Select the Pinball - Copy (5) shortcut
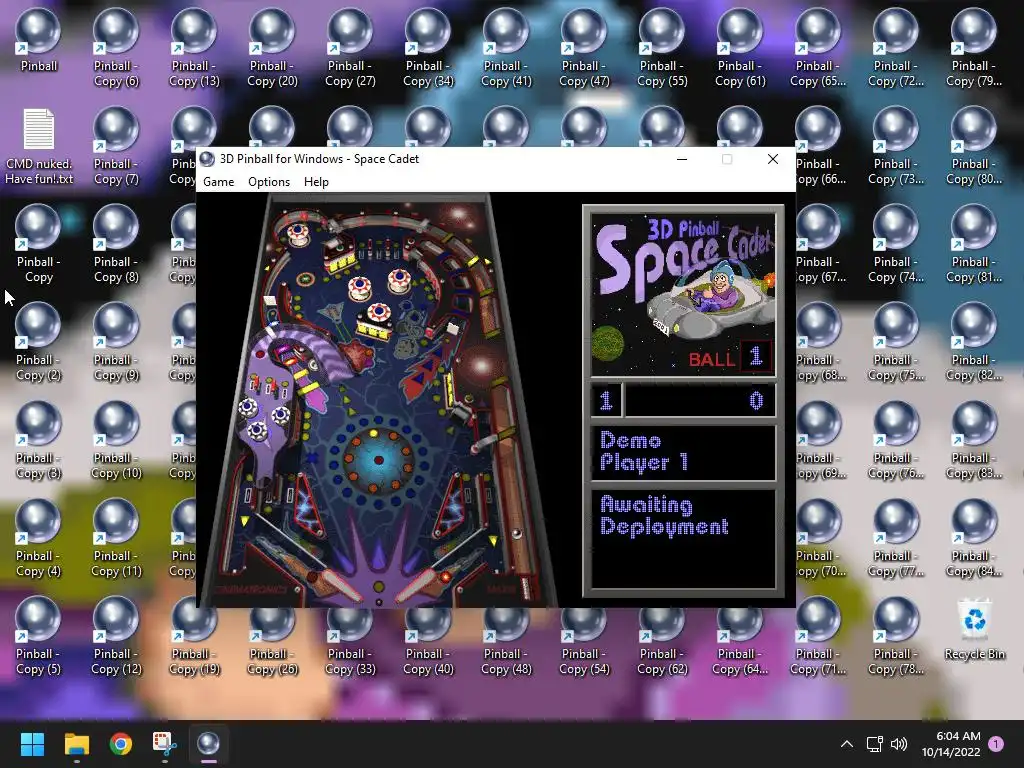This screenshot has width=1024, height=768. [x=39, y=636]
